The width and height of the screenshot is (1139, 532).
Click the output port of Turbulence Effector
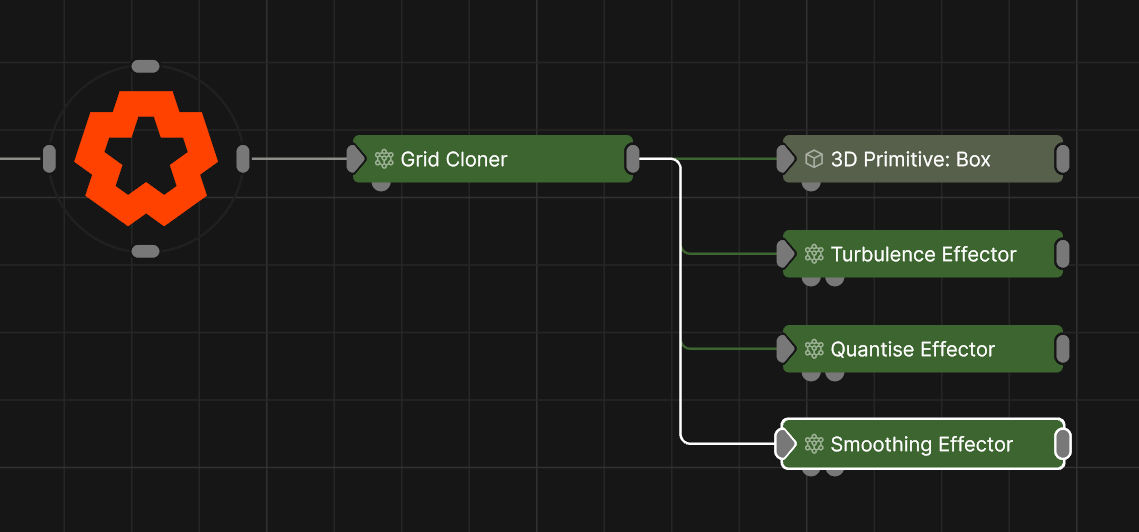point(1062,254)
